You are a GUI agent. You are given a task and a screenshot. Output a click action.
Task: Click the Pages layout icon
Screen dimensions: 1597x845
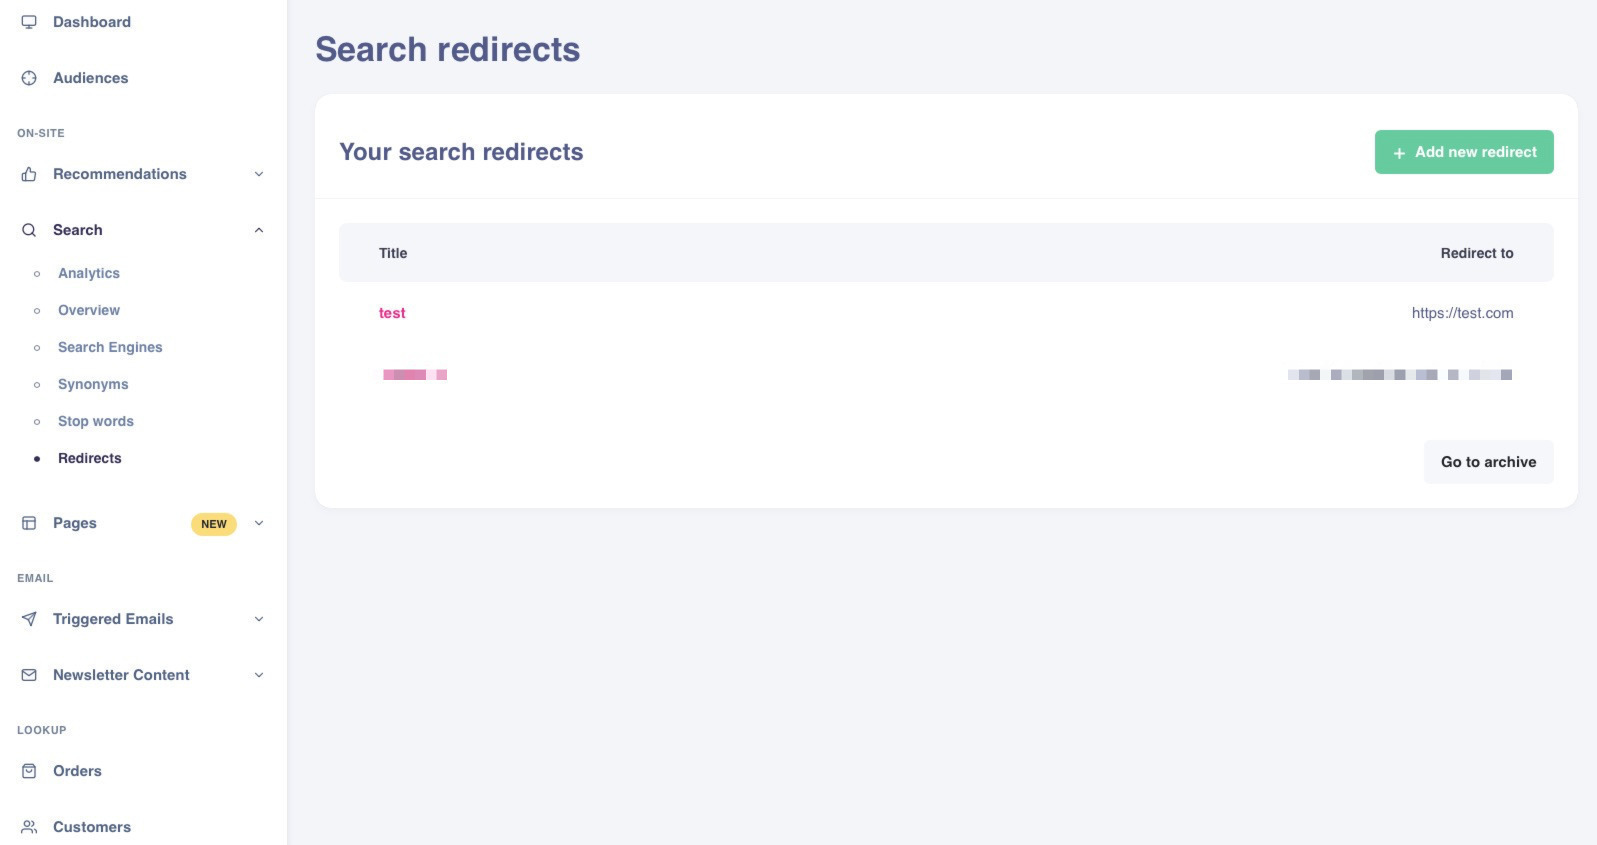29,523
